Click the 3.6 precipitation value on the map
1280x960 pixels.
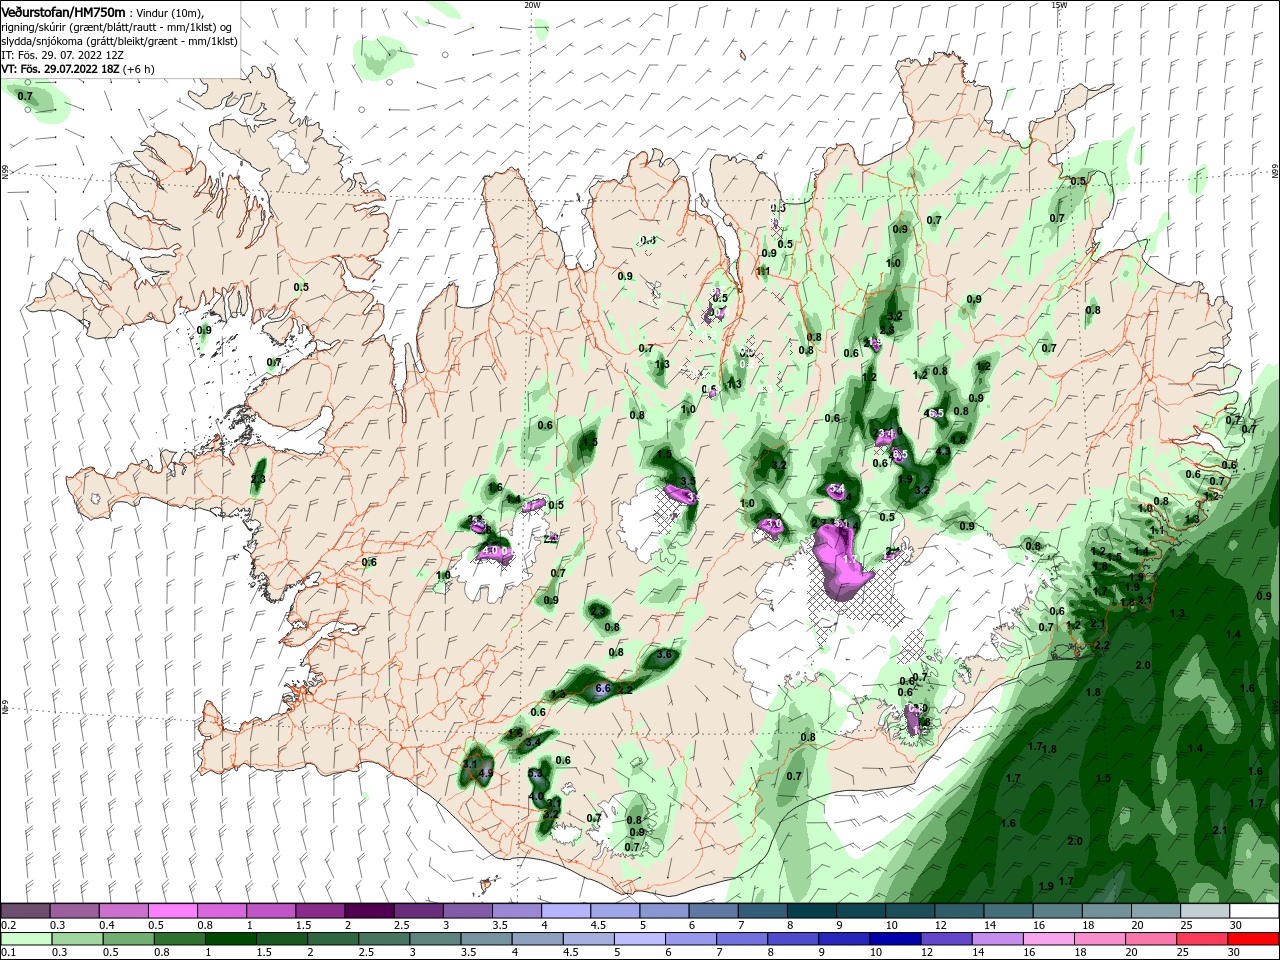click(x=664, y=654)
